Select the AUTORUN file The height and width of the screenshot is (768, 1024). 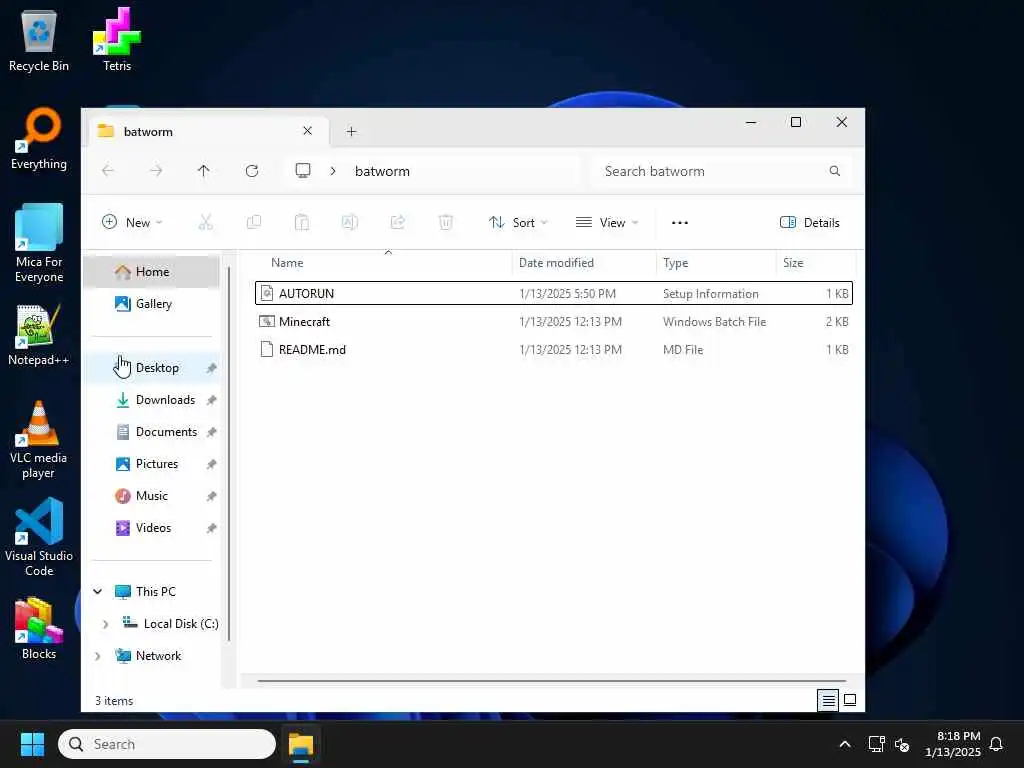[x=554, y=293]
